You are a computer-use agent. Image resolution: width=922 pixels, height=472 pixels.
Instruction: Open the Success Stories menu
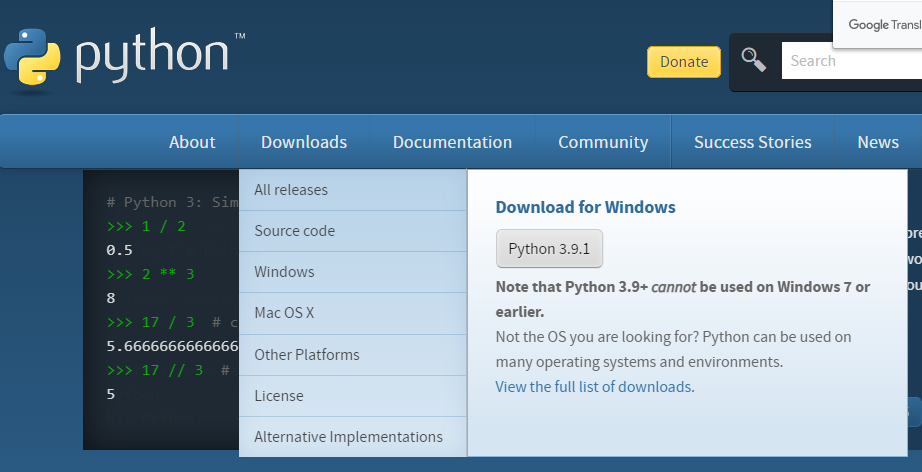coord(753,142)
